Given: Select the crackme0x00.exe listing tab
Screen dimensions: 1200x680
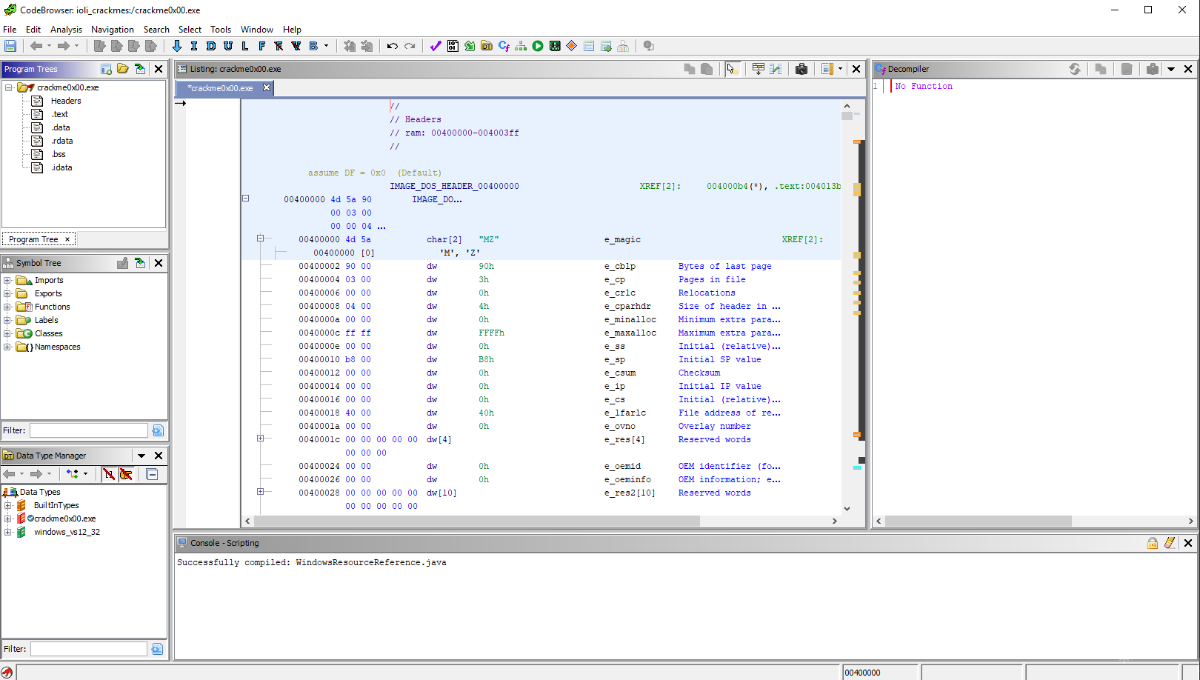Looking at the screenshot, I should (x=221, y=88).
